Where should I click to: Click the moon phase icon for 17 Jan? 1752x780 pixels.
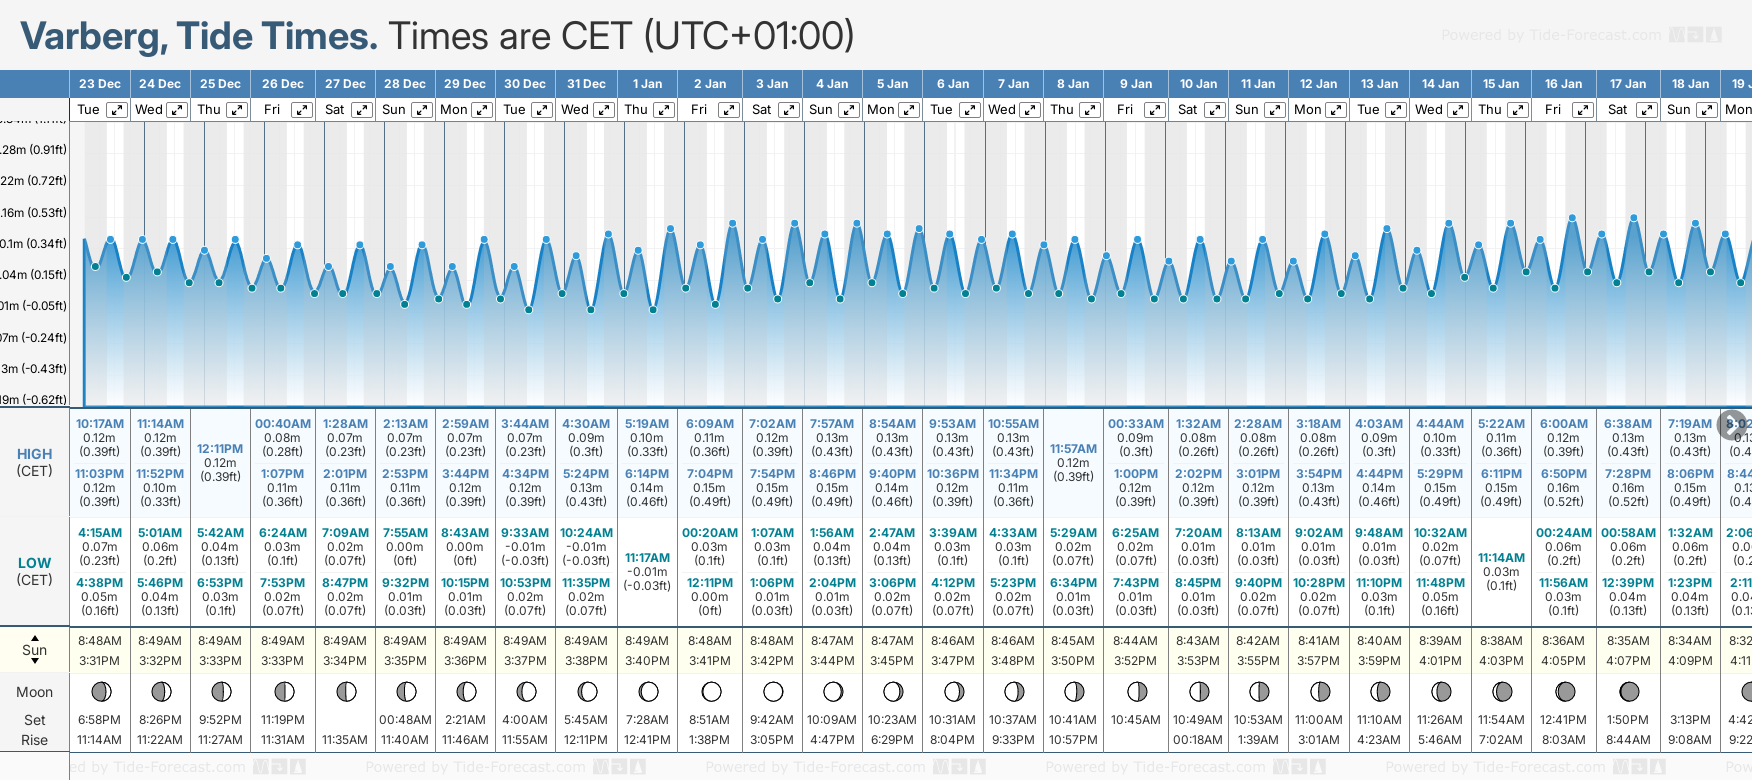(x=1628, y=691)
